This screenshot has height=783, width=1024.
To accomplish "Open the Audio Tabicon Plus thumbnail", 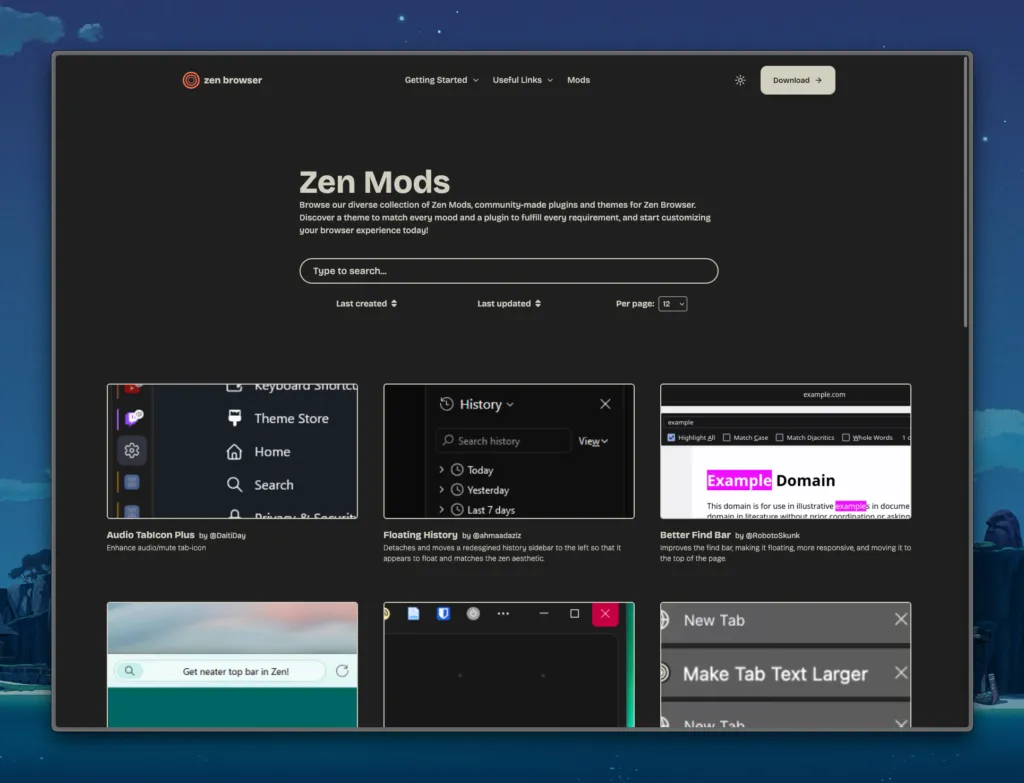I will 232,451.
